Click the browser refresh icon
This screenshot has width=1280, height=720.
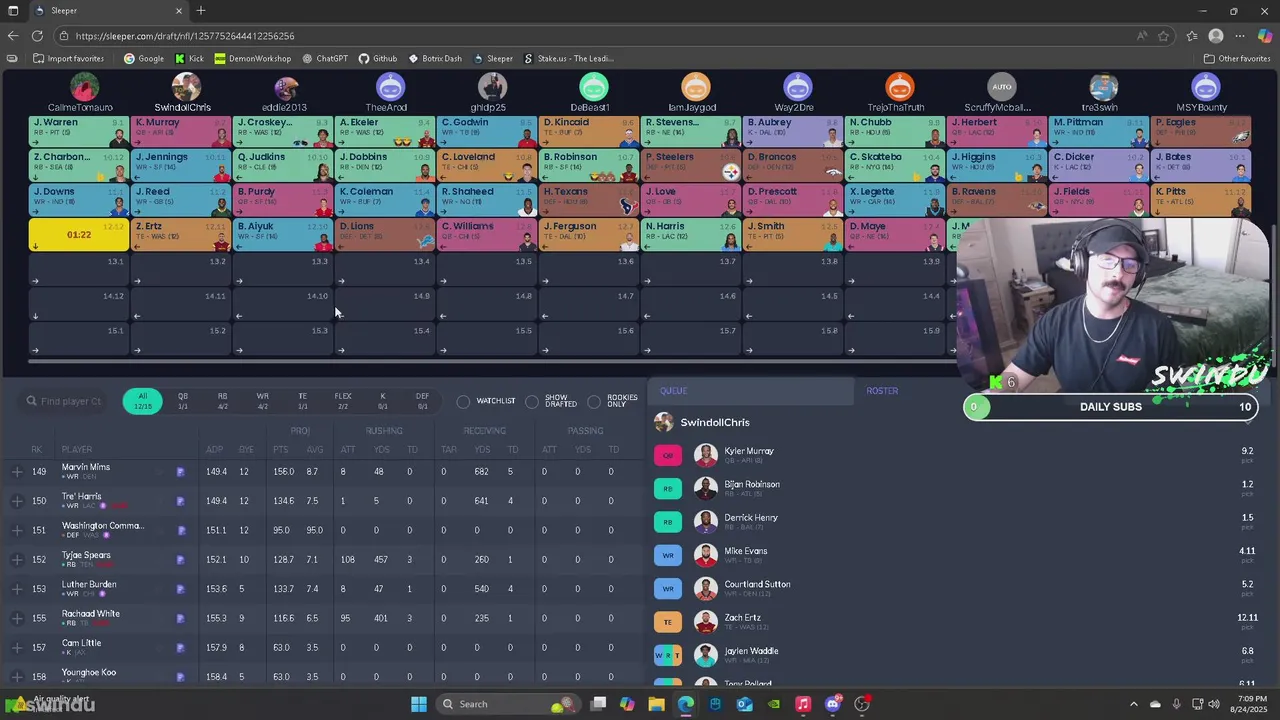[37, 36]
